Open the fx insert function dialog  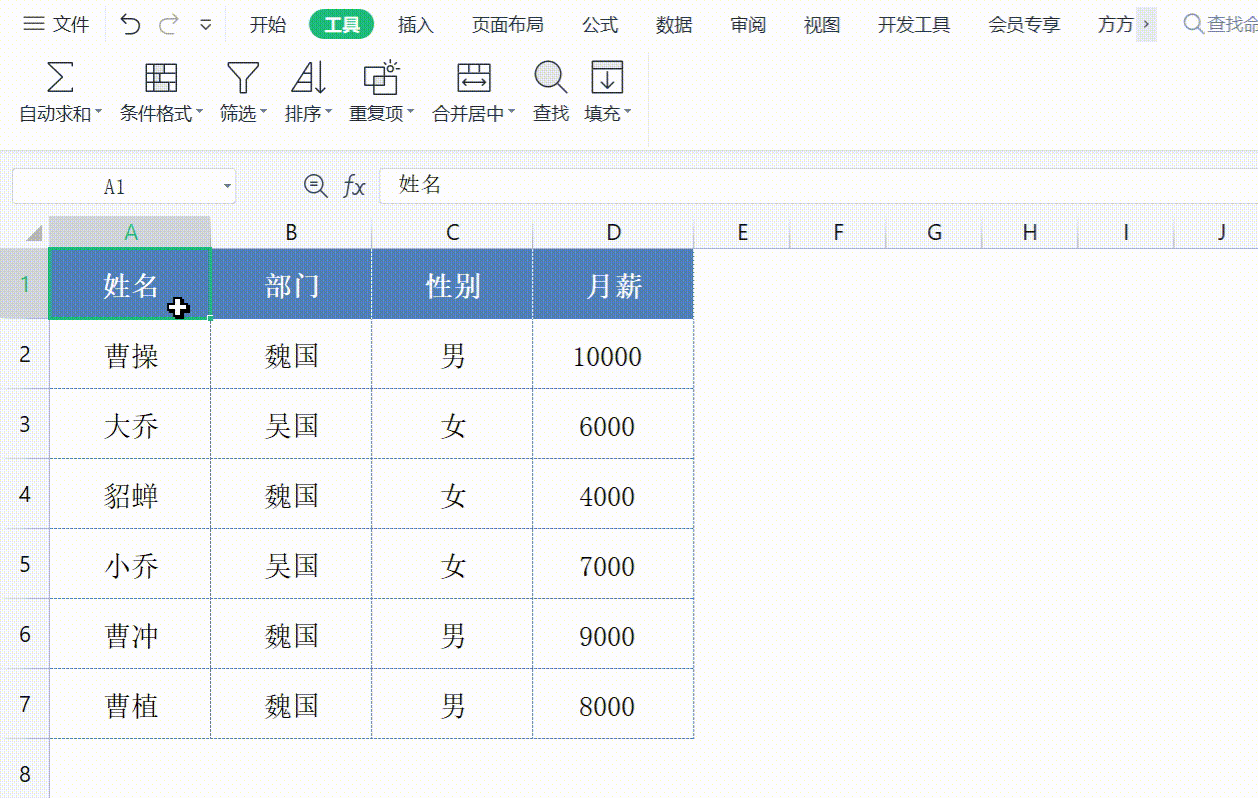[354, 186]
